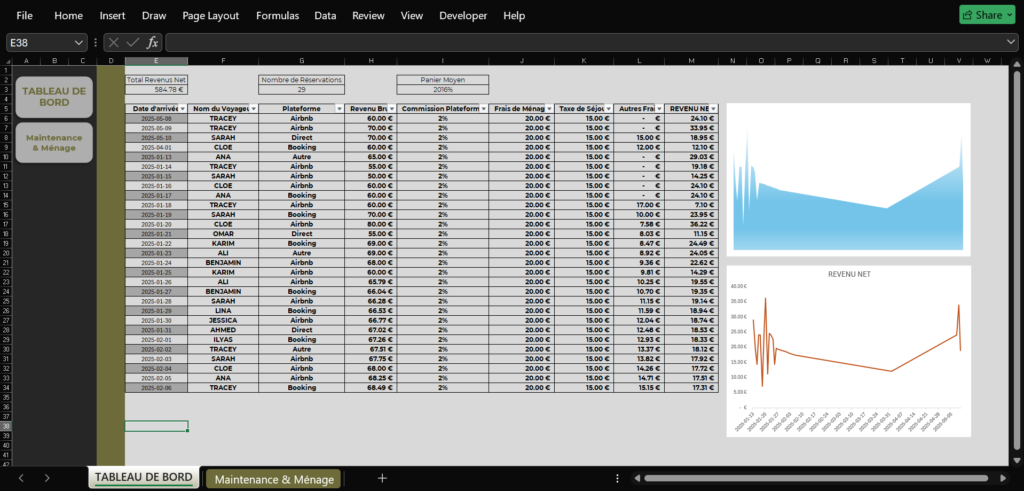Open the Plateforme column filter dropdown
This screenshot has height=491, width=1024.
338,108
